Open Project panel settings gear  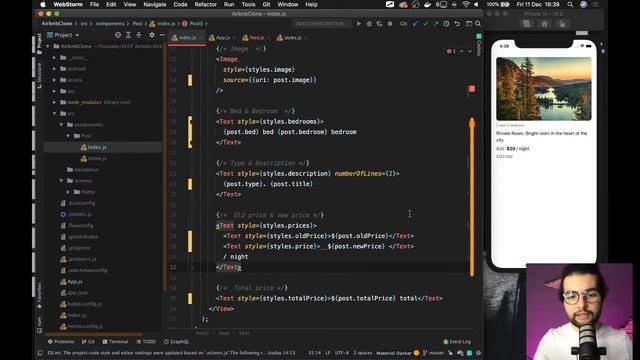(152, 35)
